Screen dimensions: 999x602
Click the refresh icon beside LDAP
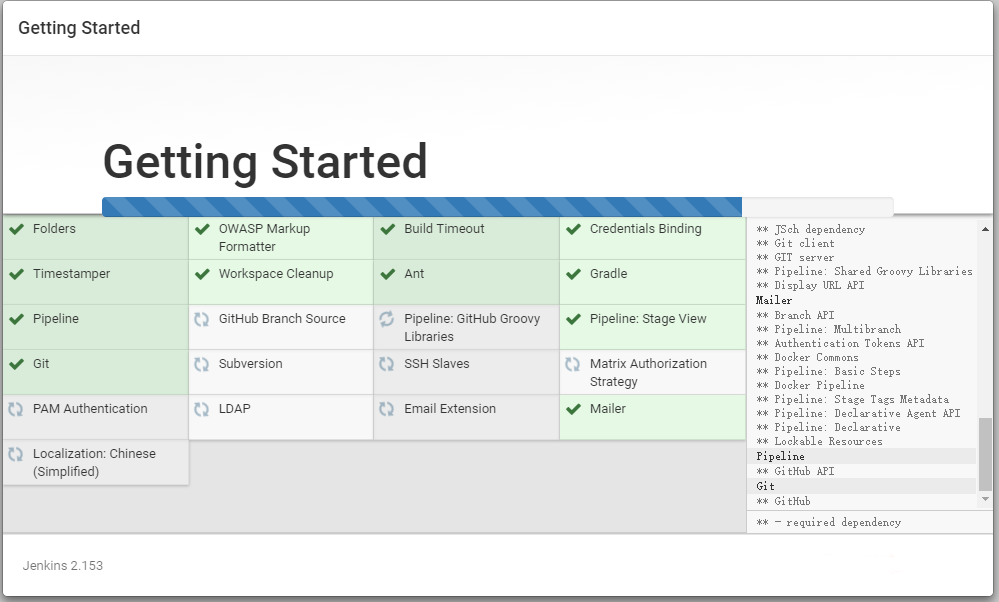click(x=202, y=409)
